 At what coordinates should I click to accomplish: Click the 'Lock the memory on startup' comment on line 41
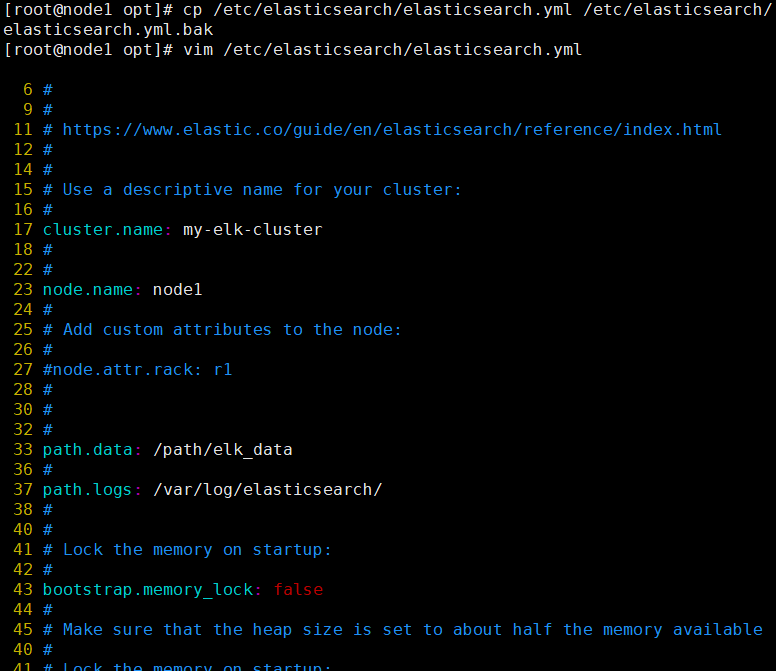(x=196, y=550)
